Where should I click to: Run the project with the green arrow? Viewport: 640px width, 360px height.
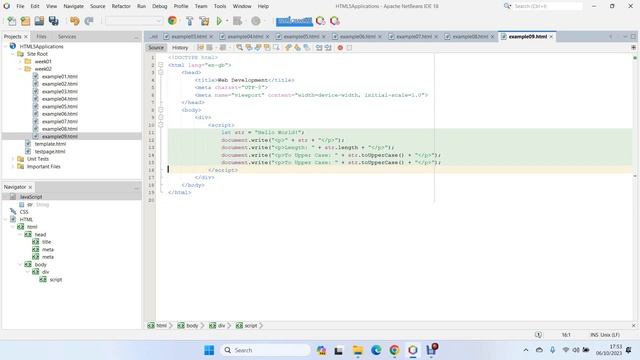[x=219, y=21]
